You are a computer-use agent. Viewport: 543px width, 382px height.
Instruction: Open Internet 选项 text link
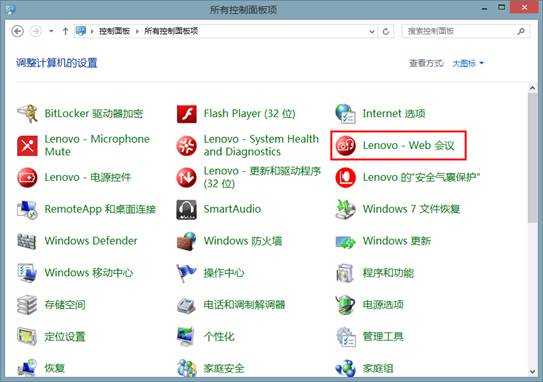[x=394, y=113]
